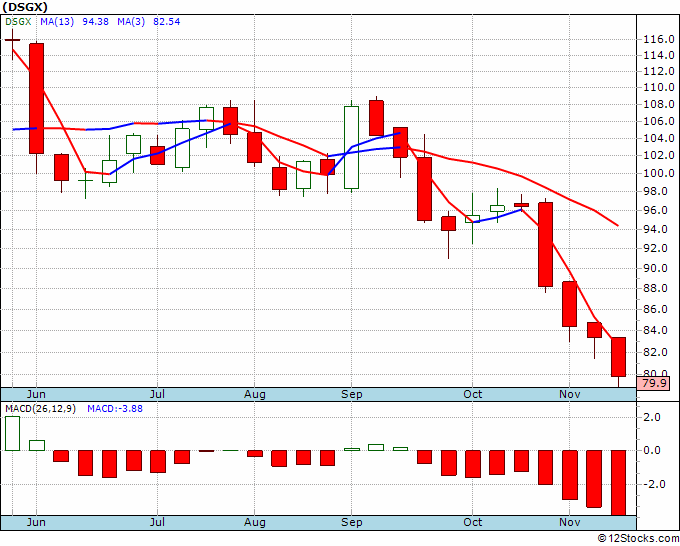The image size is (680, 546).
Task: Click the tallest green MACD bar in June
Action: pos(13,433)
